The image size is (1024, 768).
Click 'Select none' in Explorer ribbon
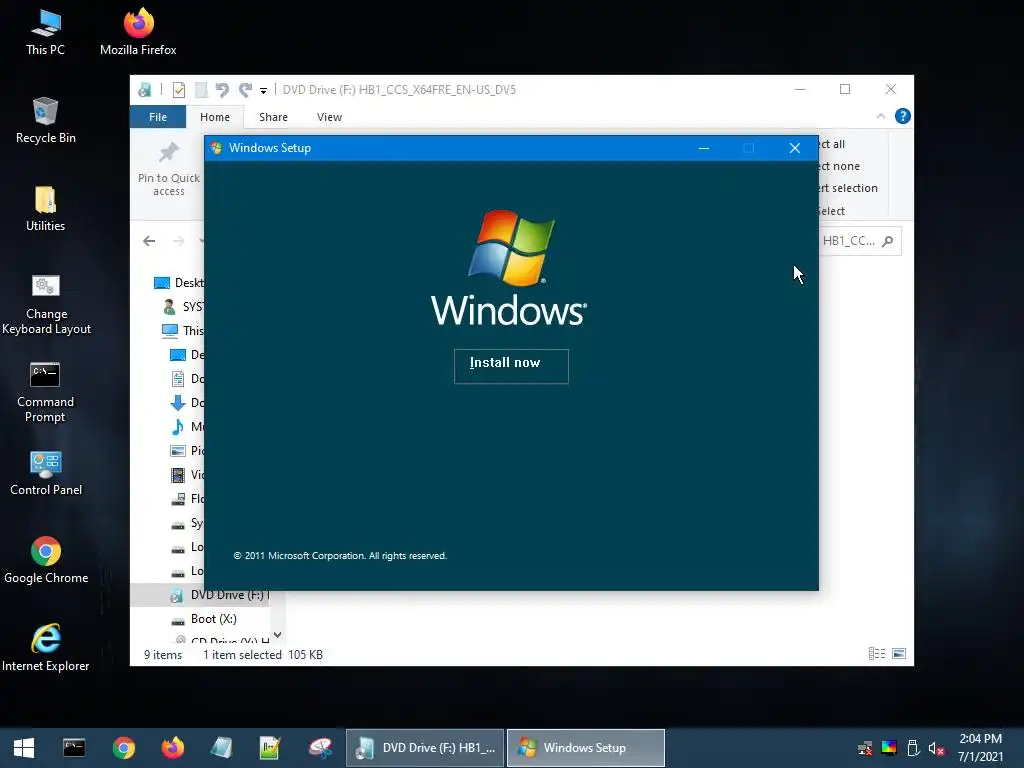[839, 166]
